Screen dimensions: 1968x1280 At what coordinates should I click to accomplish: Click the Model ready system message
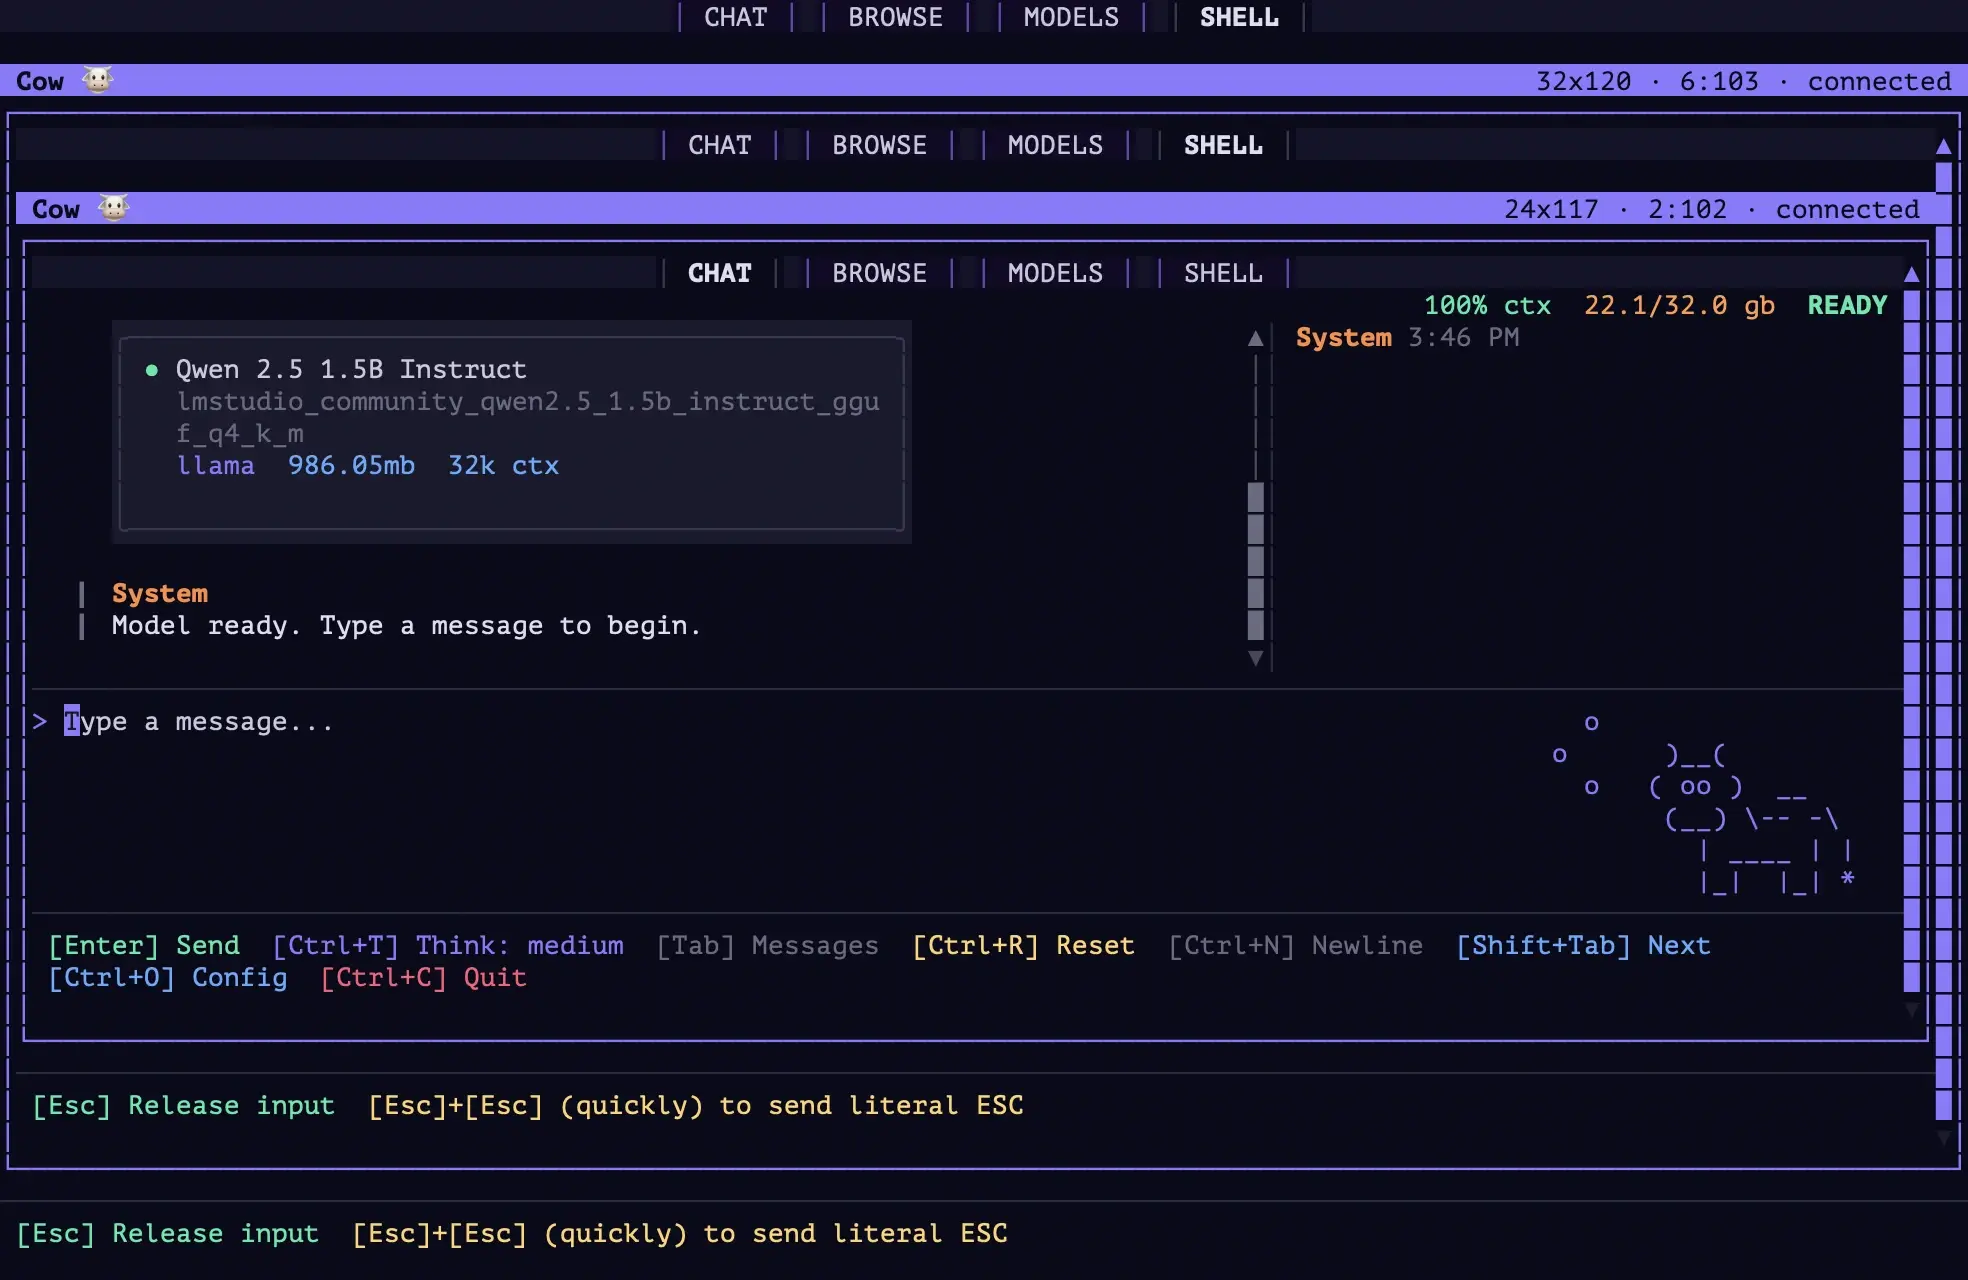point(406,625)
